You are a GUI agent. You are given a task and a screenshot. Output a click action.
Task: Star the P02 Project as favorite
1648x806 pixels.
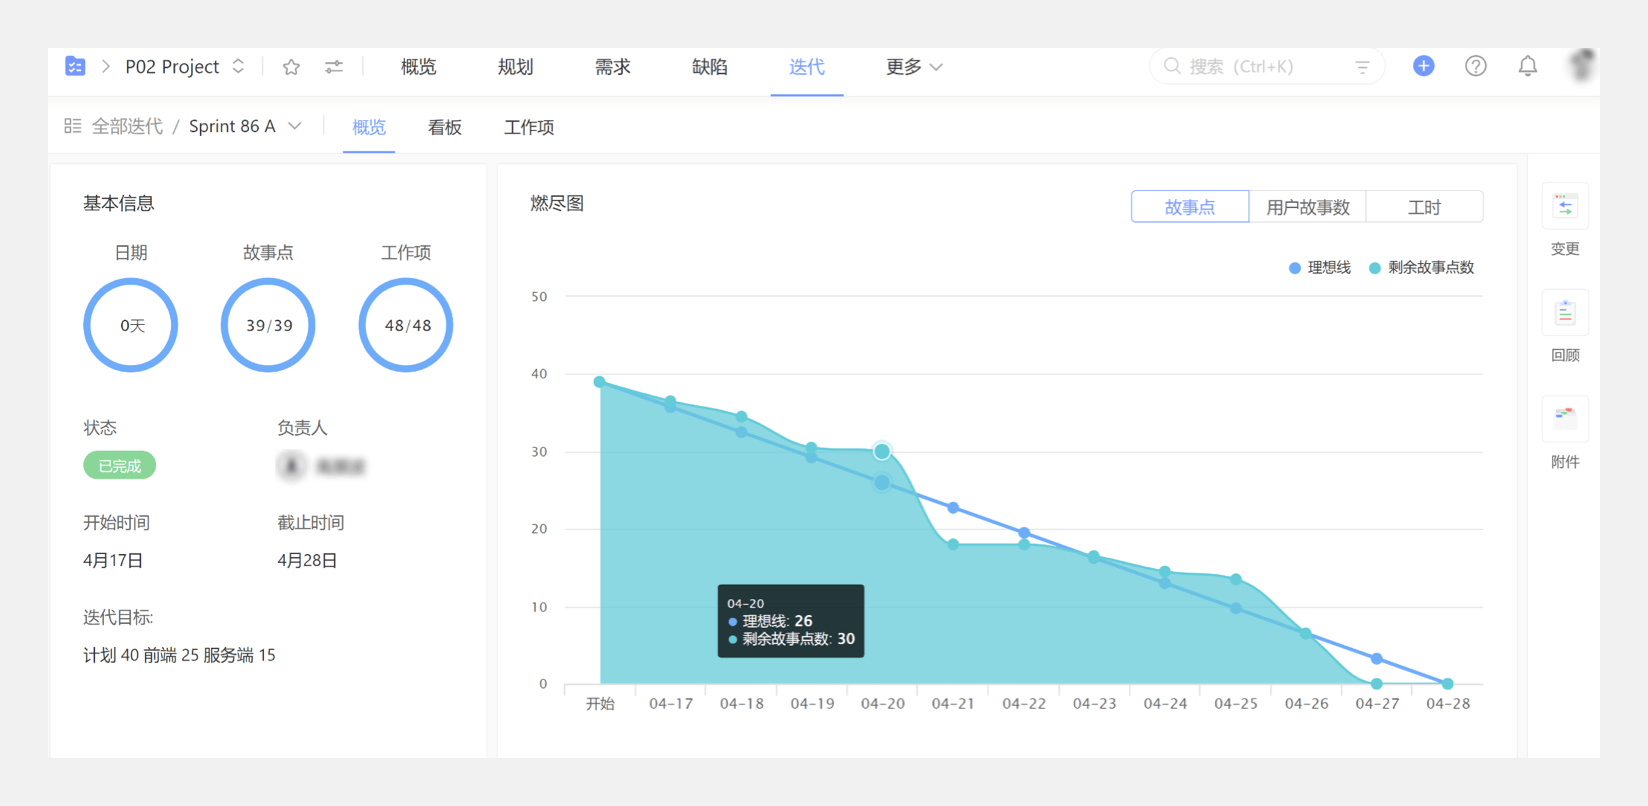point(291,67)
